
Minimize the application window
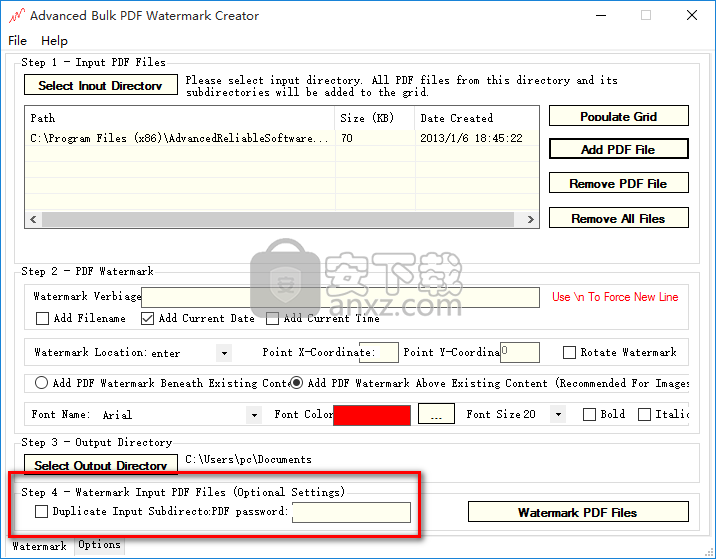[601, 16]
